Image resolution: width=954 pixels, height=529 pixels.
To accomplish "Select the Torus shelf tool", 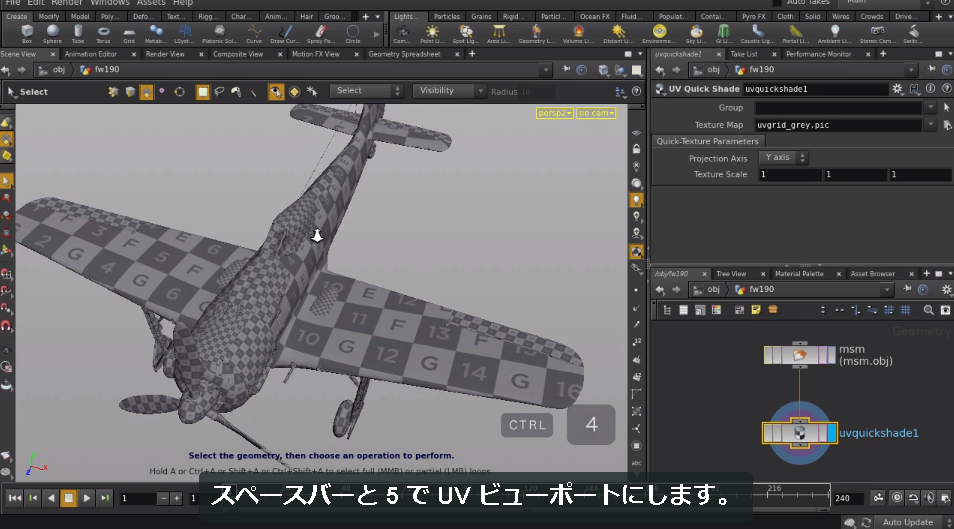I will click(x=103, y=34).
